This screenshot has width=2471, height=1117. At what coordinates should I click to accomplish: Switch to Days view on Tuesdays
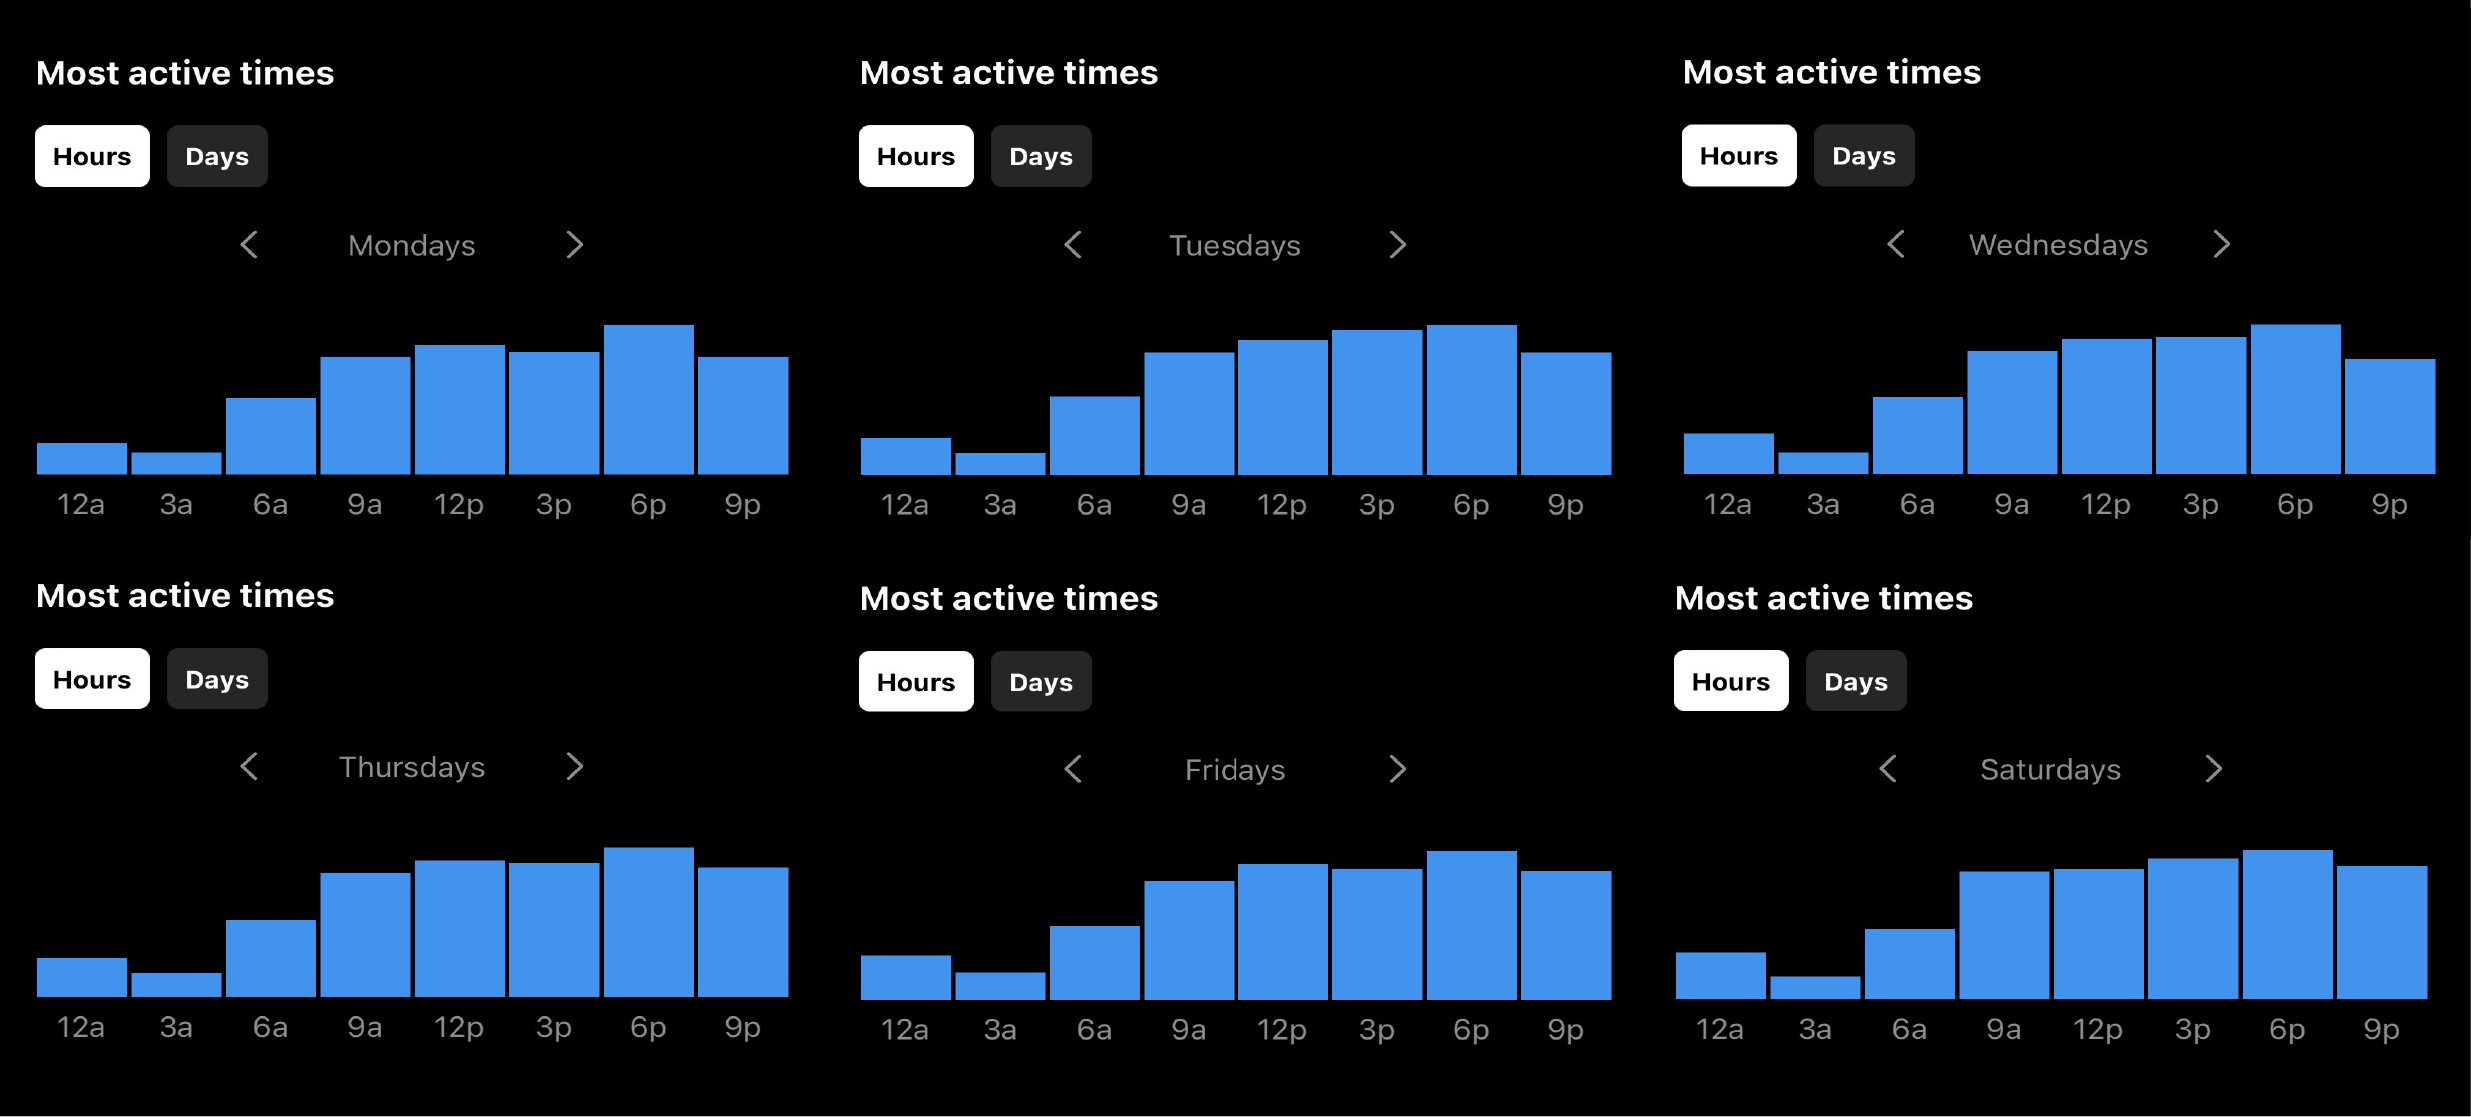click(x=1040, y=156)
